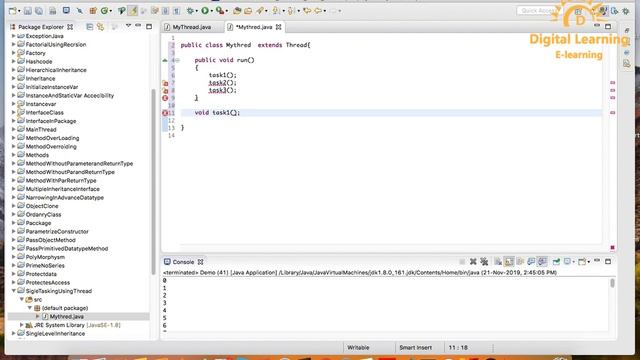The width and height of the screenshot is (640, 360).
Task: Open the Run button dropdown arrow
Action: tap(211, 11)
